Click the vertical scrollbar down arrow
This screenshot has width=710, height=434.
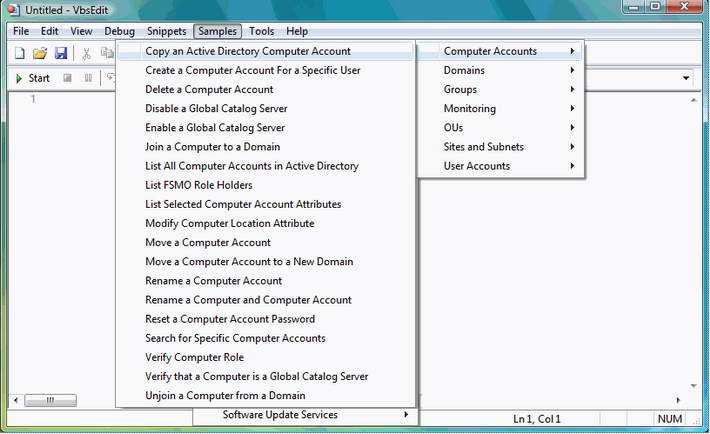693,385
